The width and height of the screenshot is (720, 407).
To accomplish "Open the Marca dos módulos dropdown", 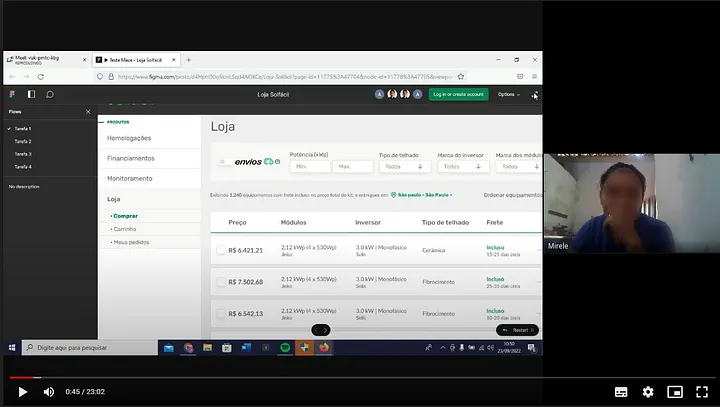I will 519,167.
